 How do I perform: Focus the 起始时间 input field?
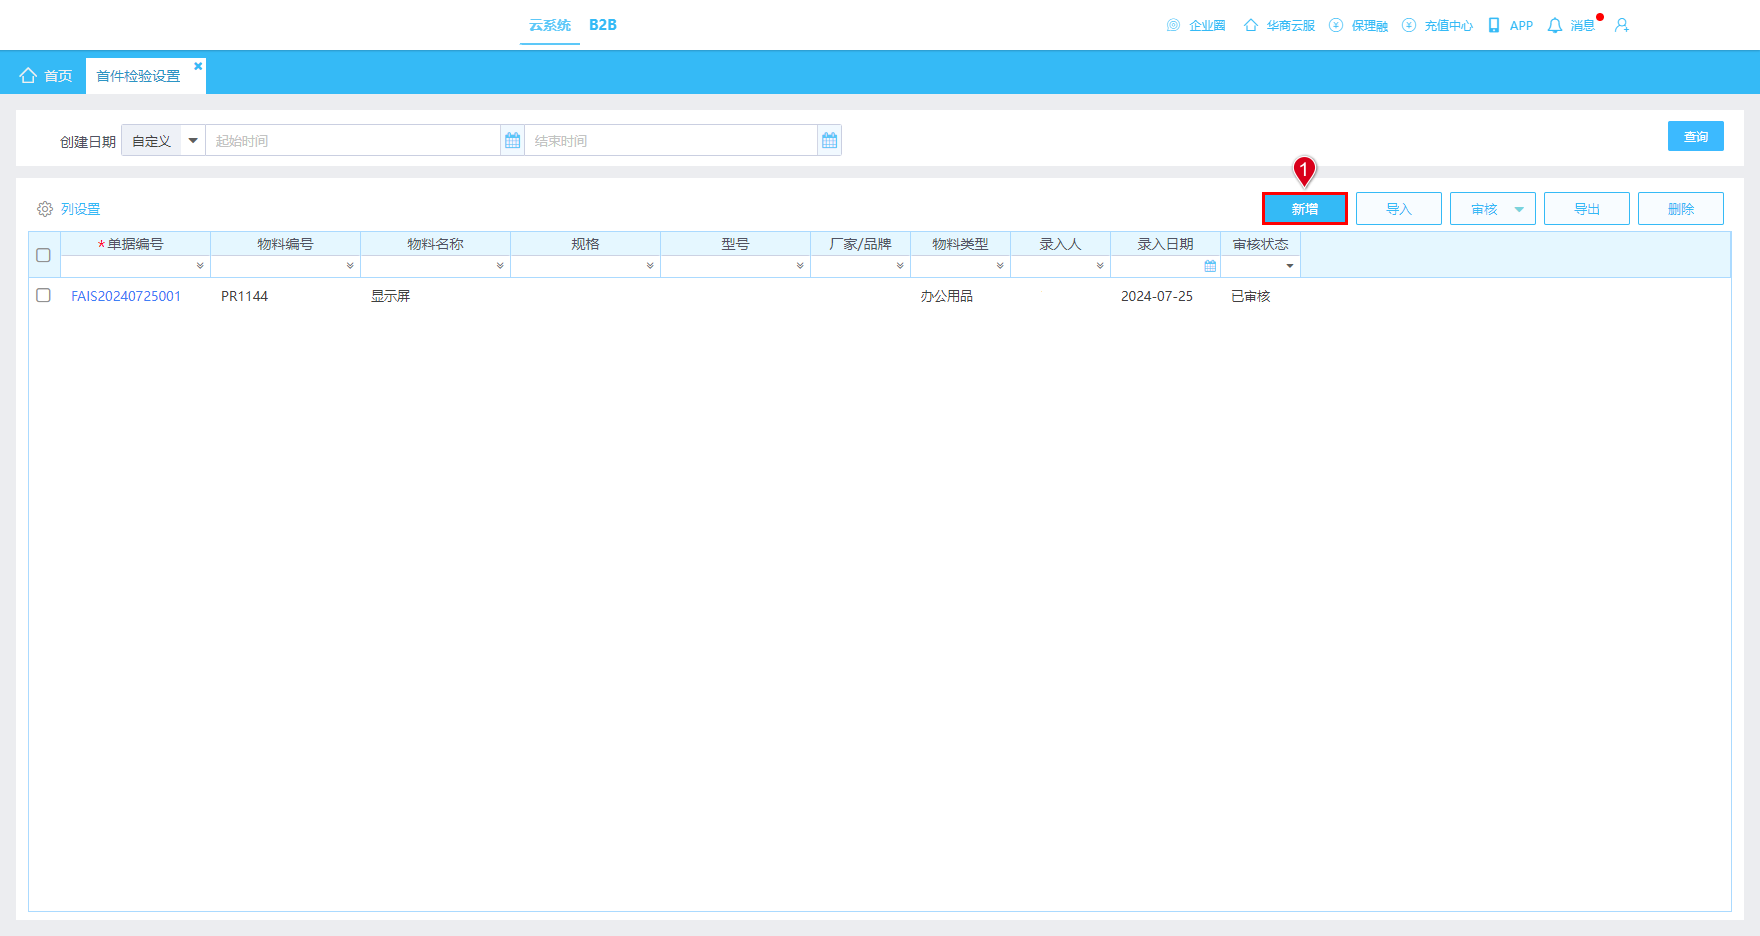click(x=353, y=141)
